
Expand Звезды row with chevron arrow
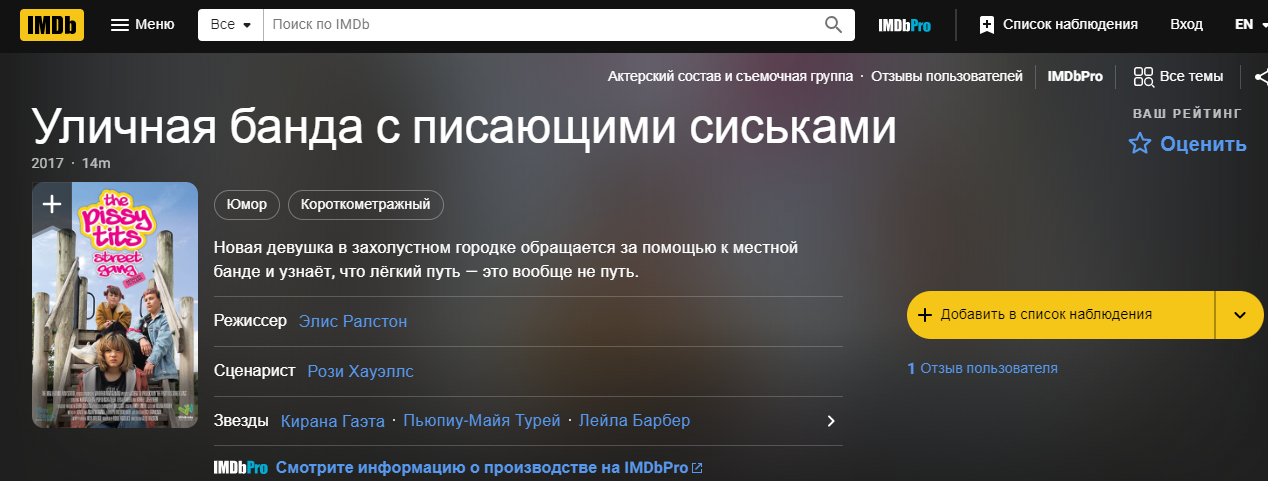pos(830,421)
